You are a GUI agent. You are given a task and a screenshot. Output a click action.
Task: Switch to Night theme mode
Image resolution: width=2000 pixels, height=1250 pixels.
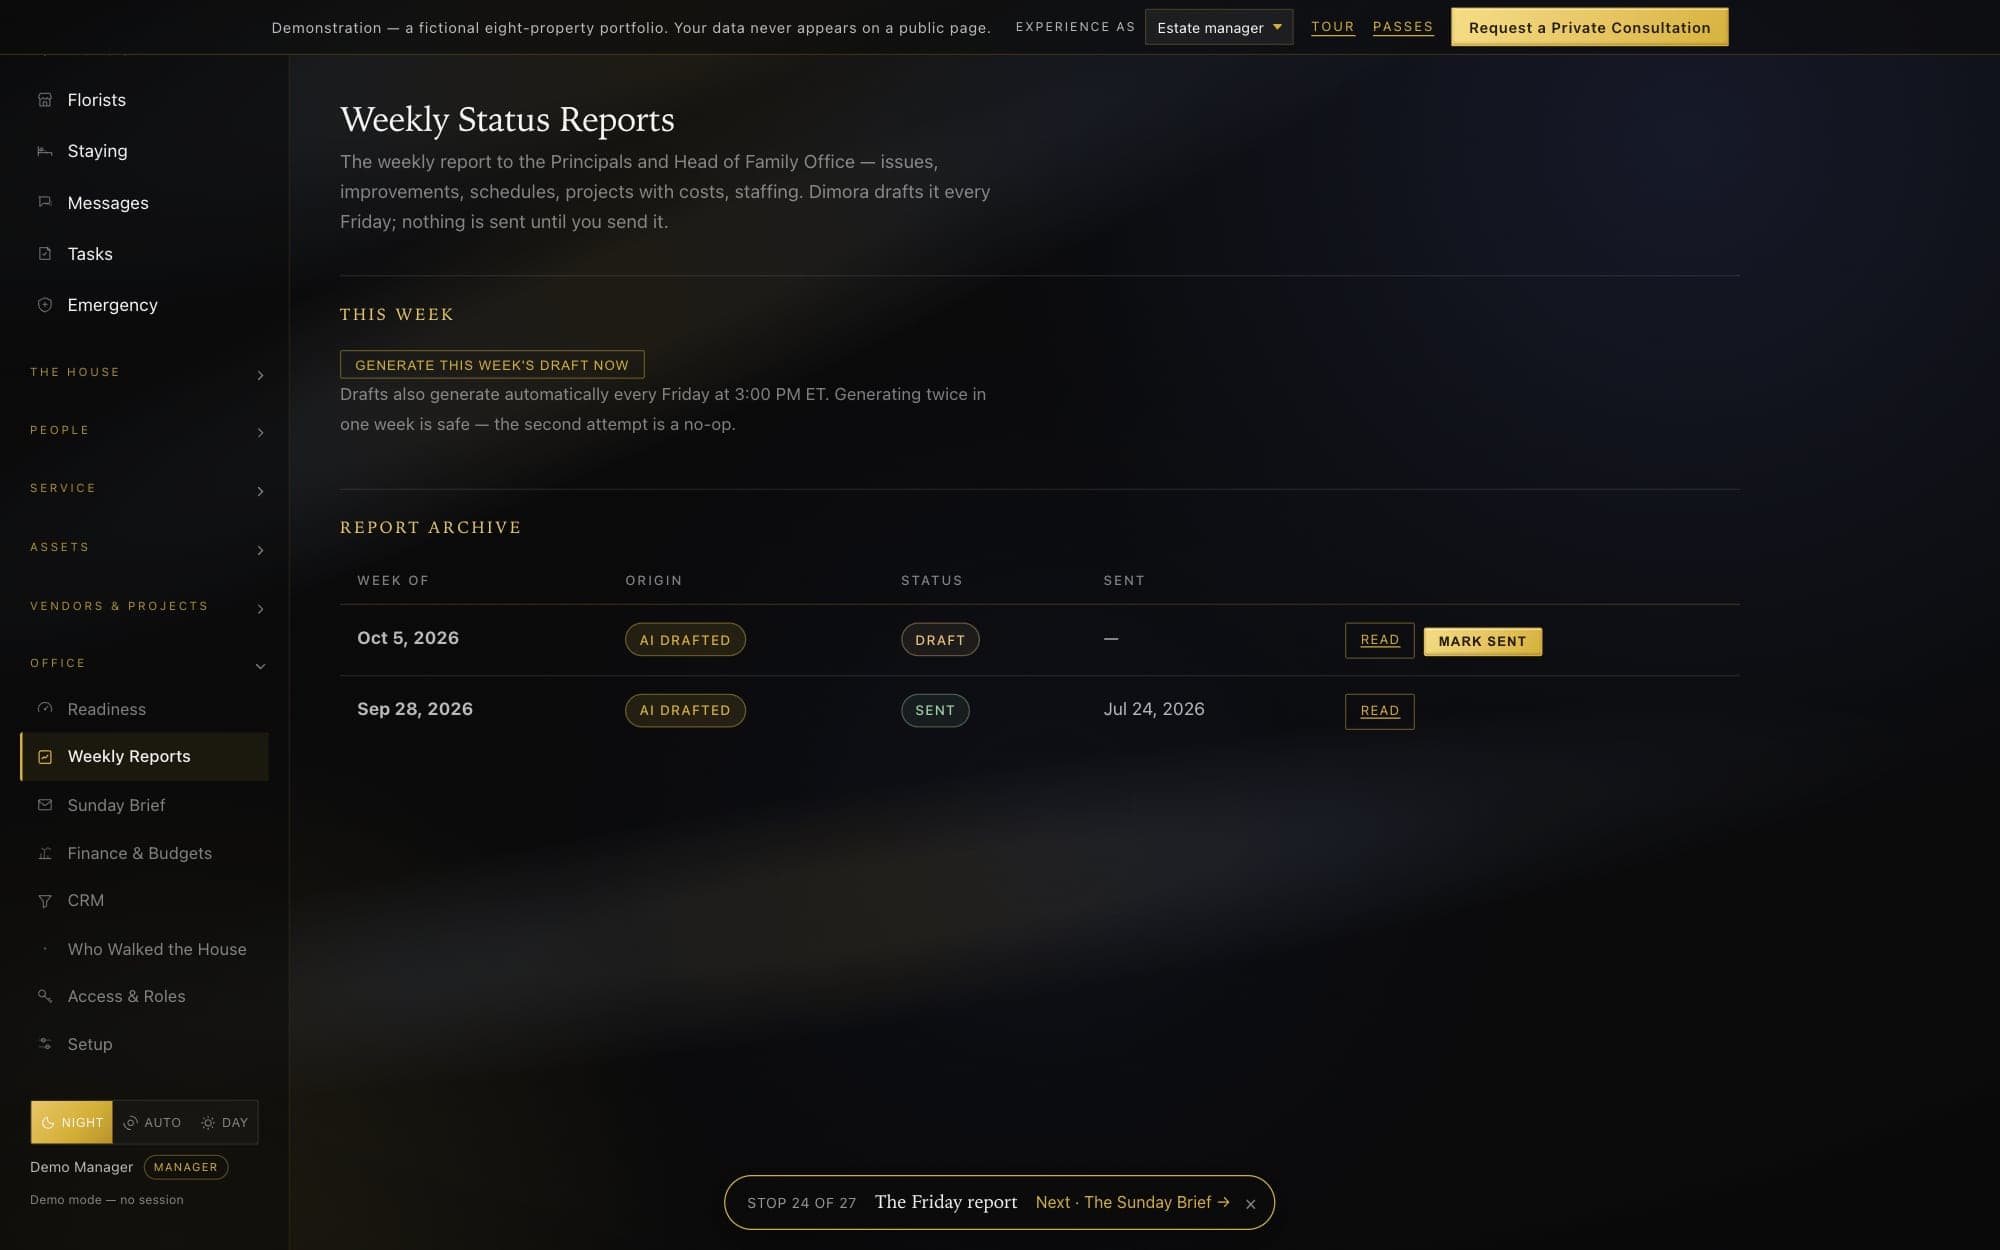click(72, 1122)
